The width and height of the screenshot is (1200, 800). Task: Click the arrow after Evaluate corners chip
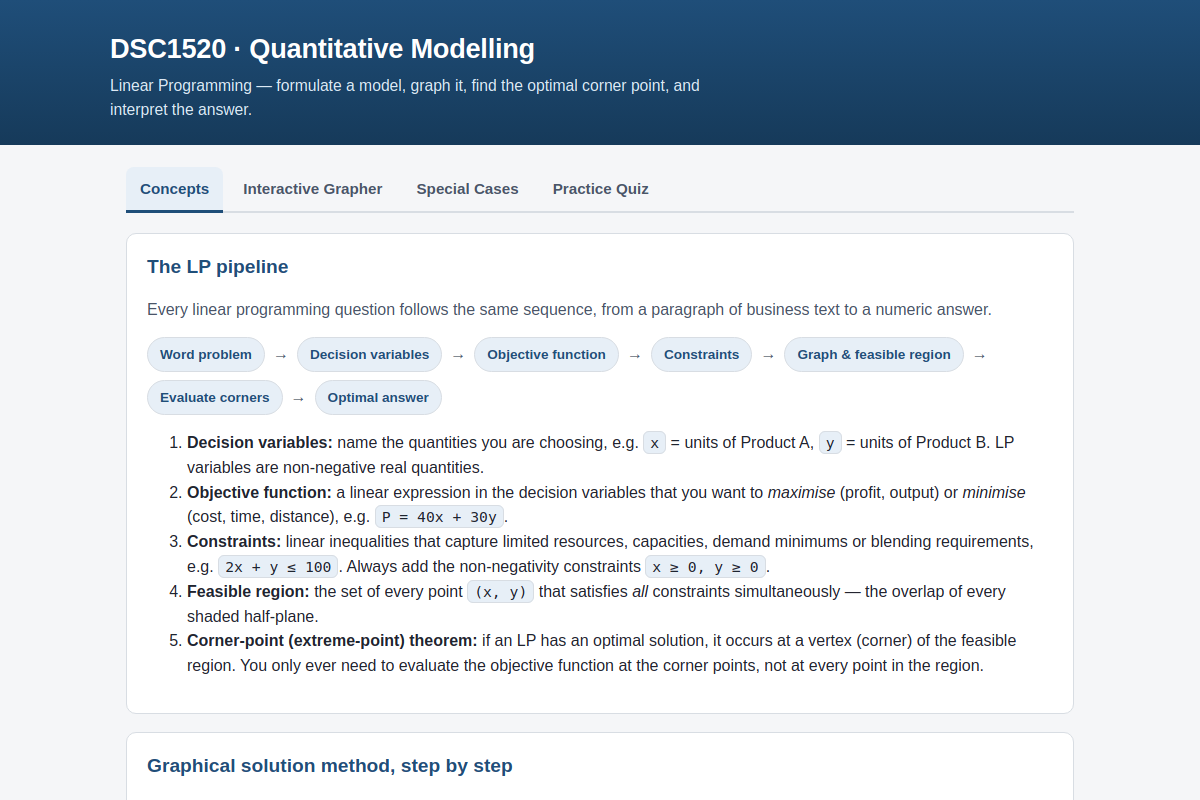click(x=299, y=399)
